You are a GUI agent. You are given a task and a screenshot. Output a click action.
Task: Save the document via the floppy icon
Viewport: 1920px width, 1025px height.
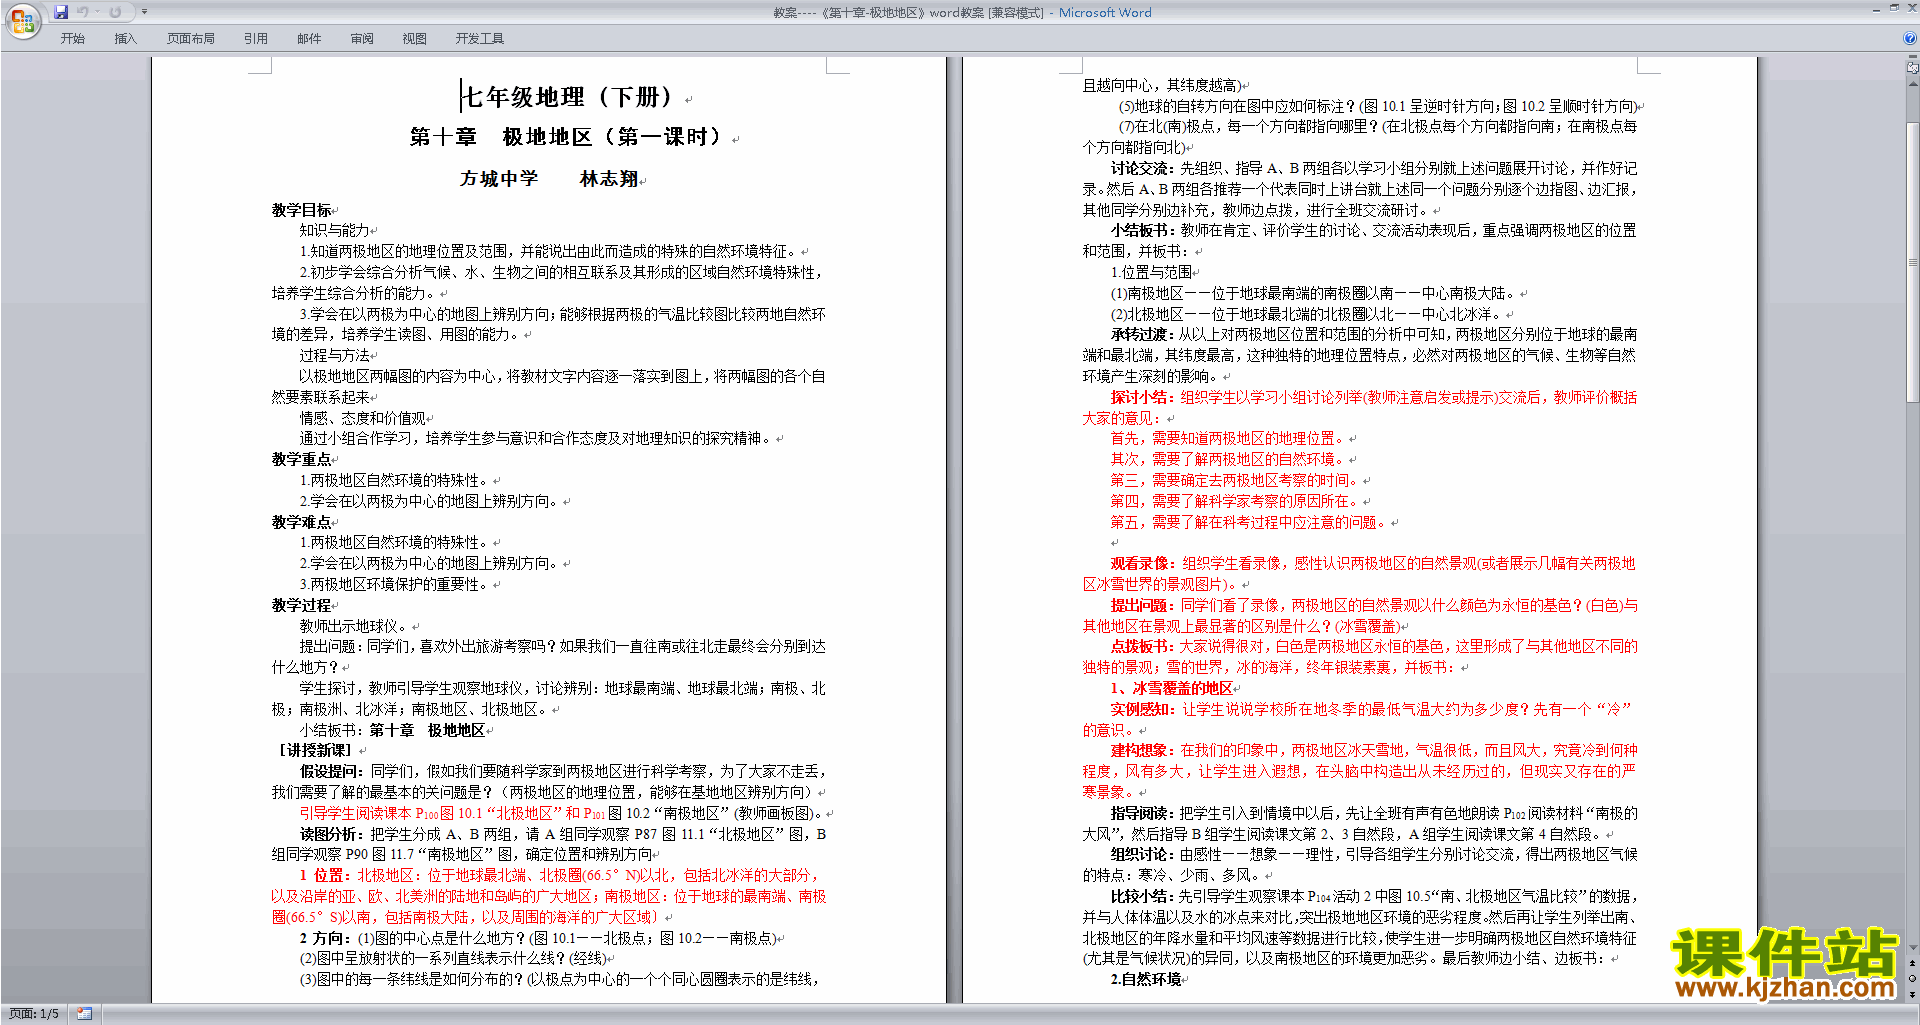(61, 12)
